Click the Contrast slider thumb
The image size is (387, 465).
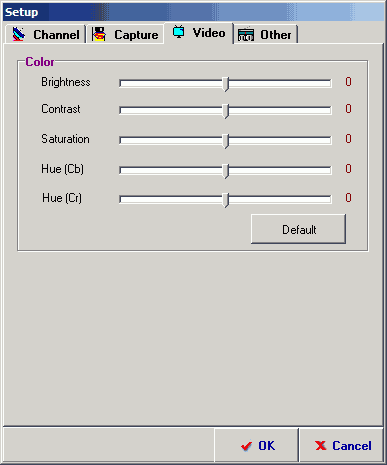226,111
